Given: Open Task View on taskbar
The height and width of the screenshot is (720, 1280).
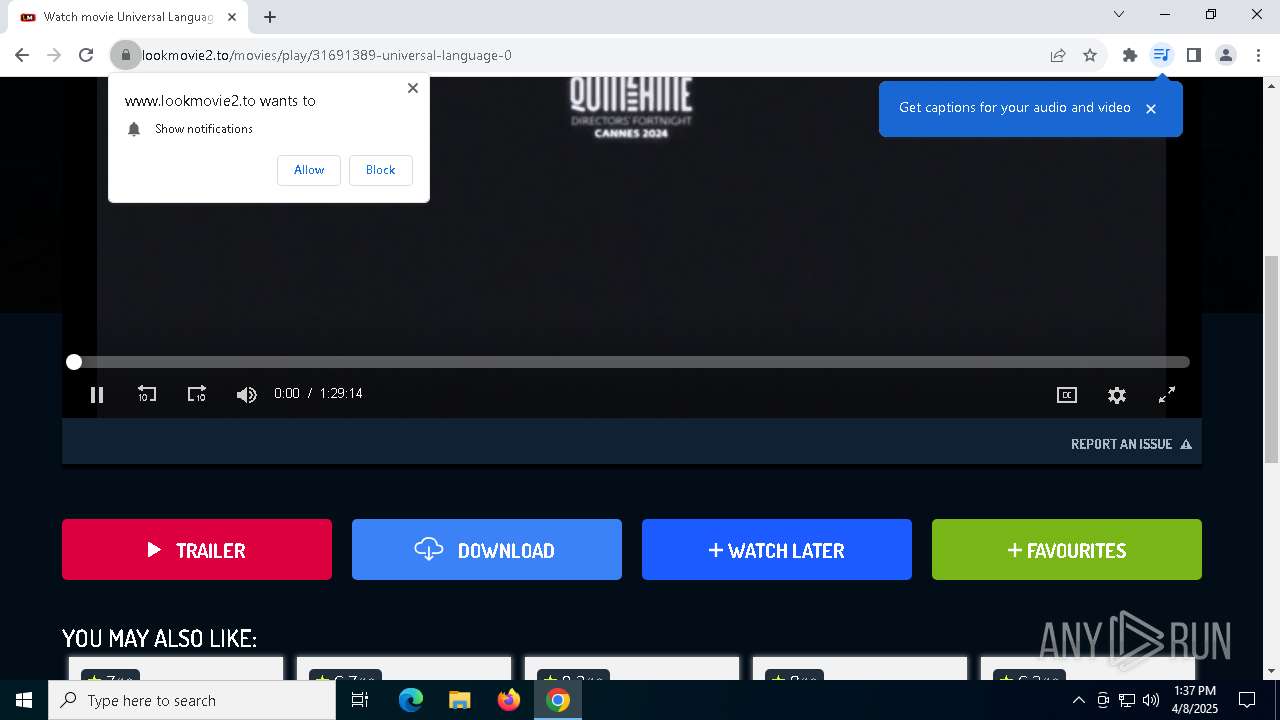Looking at the screenshot, I should pos(360,700).
